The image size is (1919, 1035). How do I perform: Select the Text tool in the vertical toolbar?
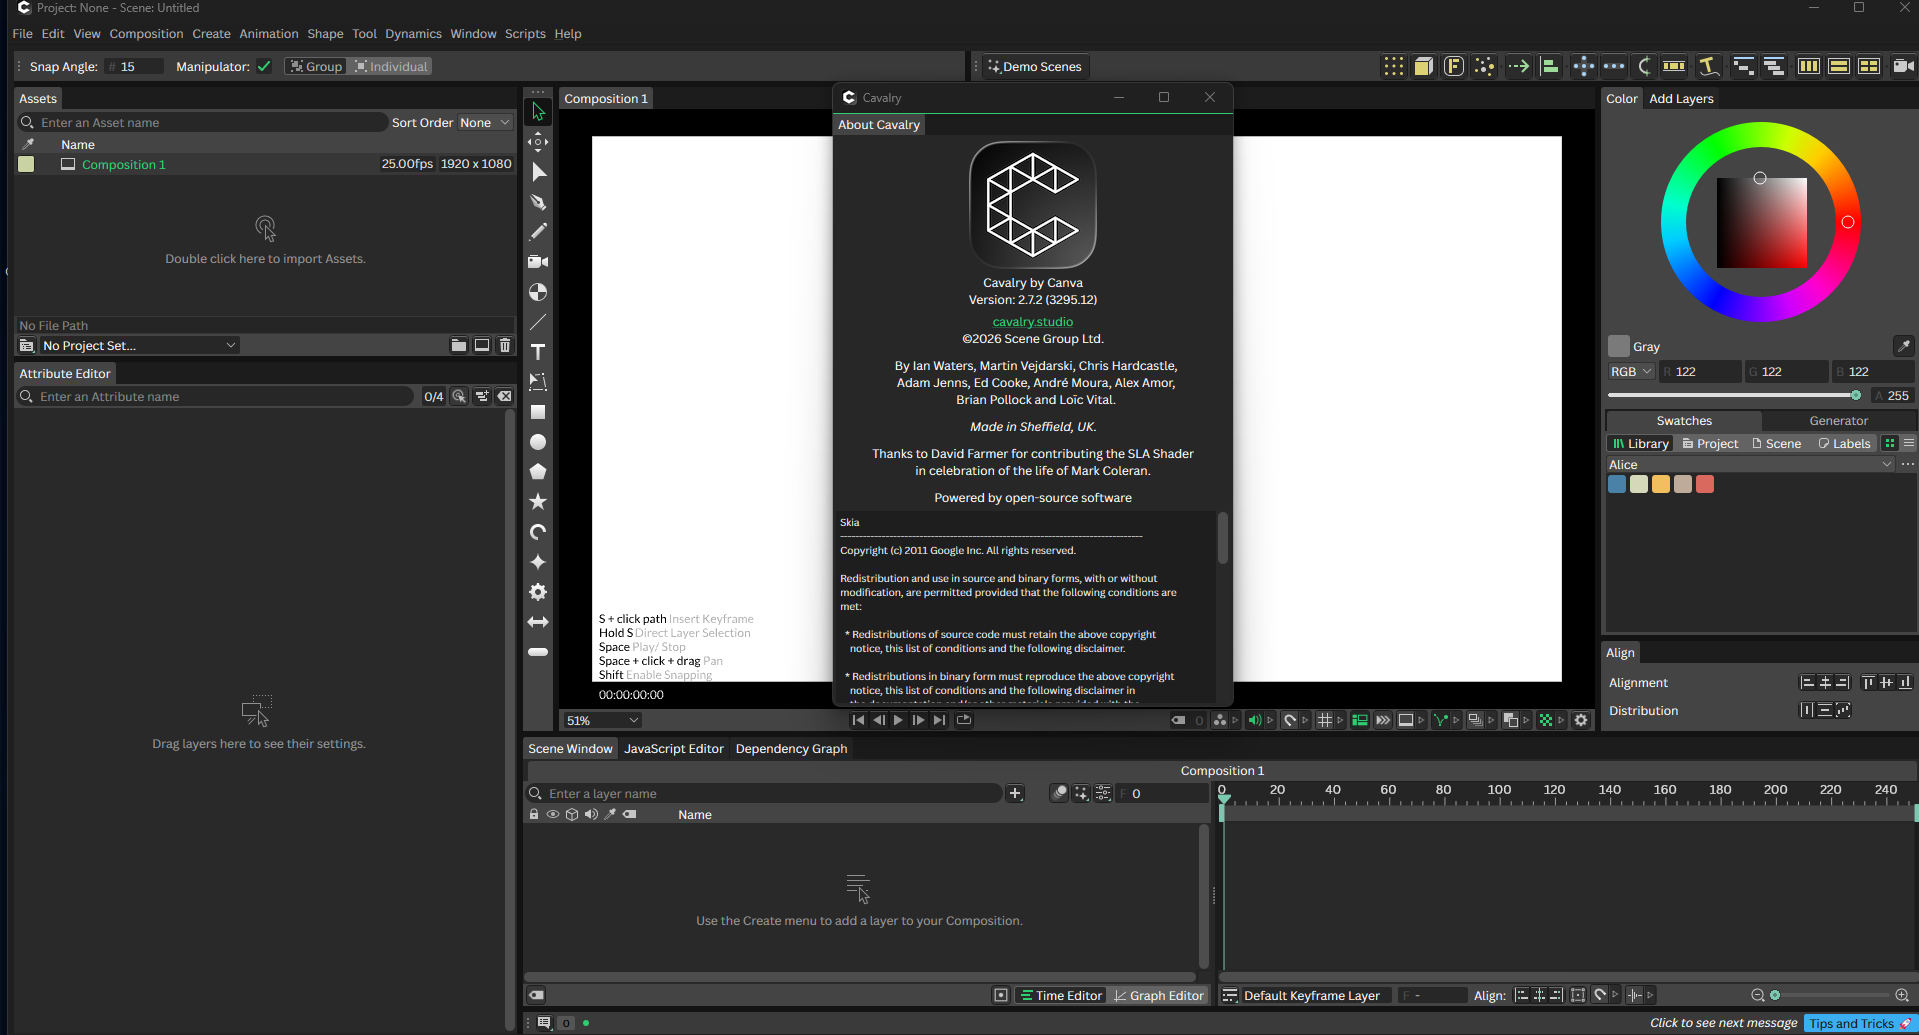click(538, 352)
